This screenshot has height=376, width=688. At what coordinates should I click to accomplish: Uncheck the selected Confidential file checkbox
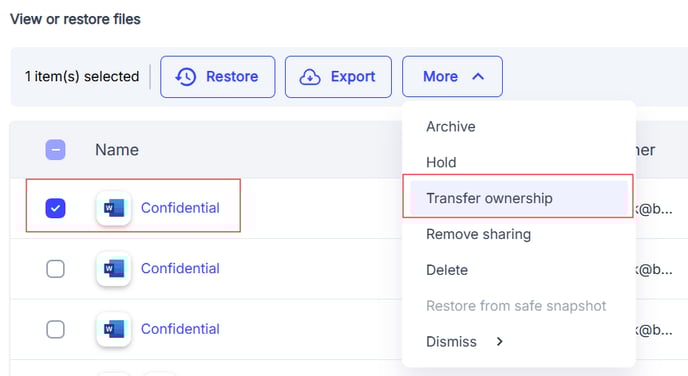pos(55,208)
